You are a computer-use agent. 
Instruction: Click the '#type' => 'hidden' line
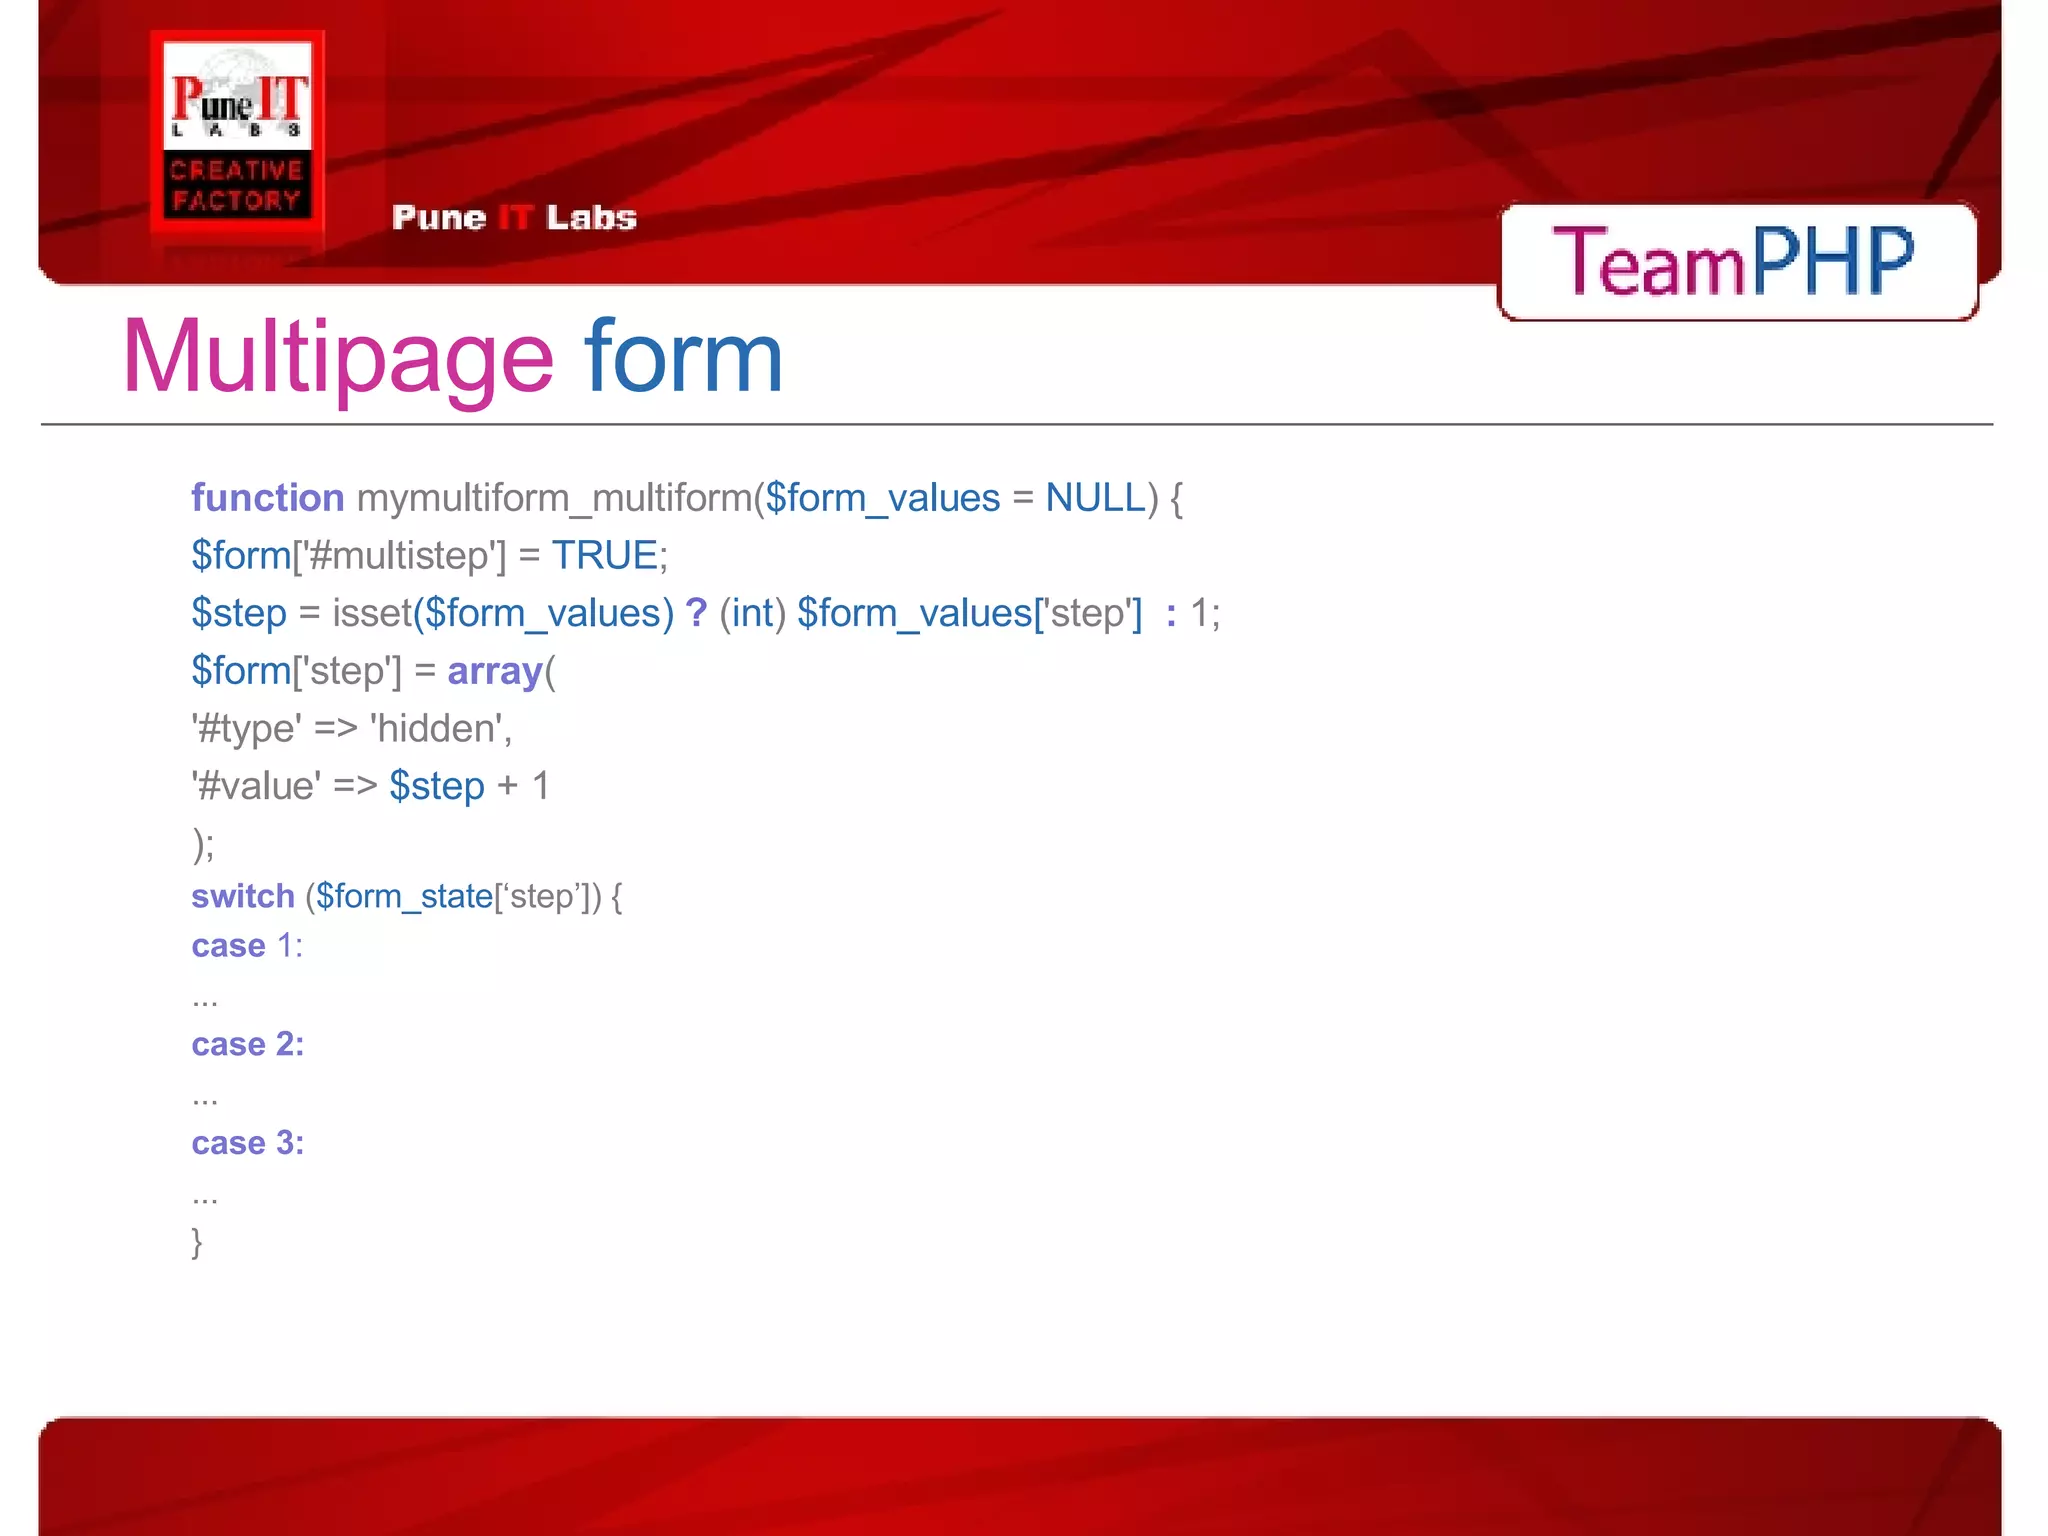pos(351,729)
